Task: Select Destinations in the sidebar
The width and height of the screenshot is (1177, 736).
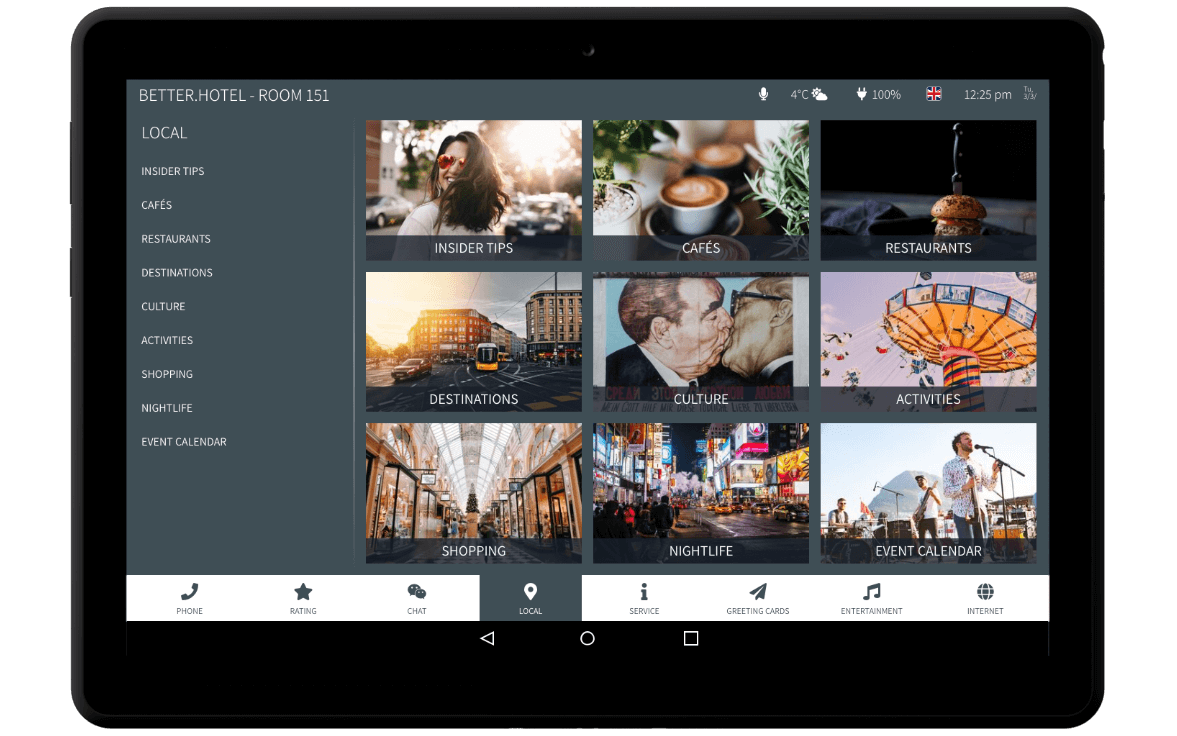Action: point(176,273)
